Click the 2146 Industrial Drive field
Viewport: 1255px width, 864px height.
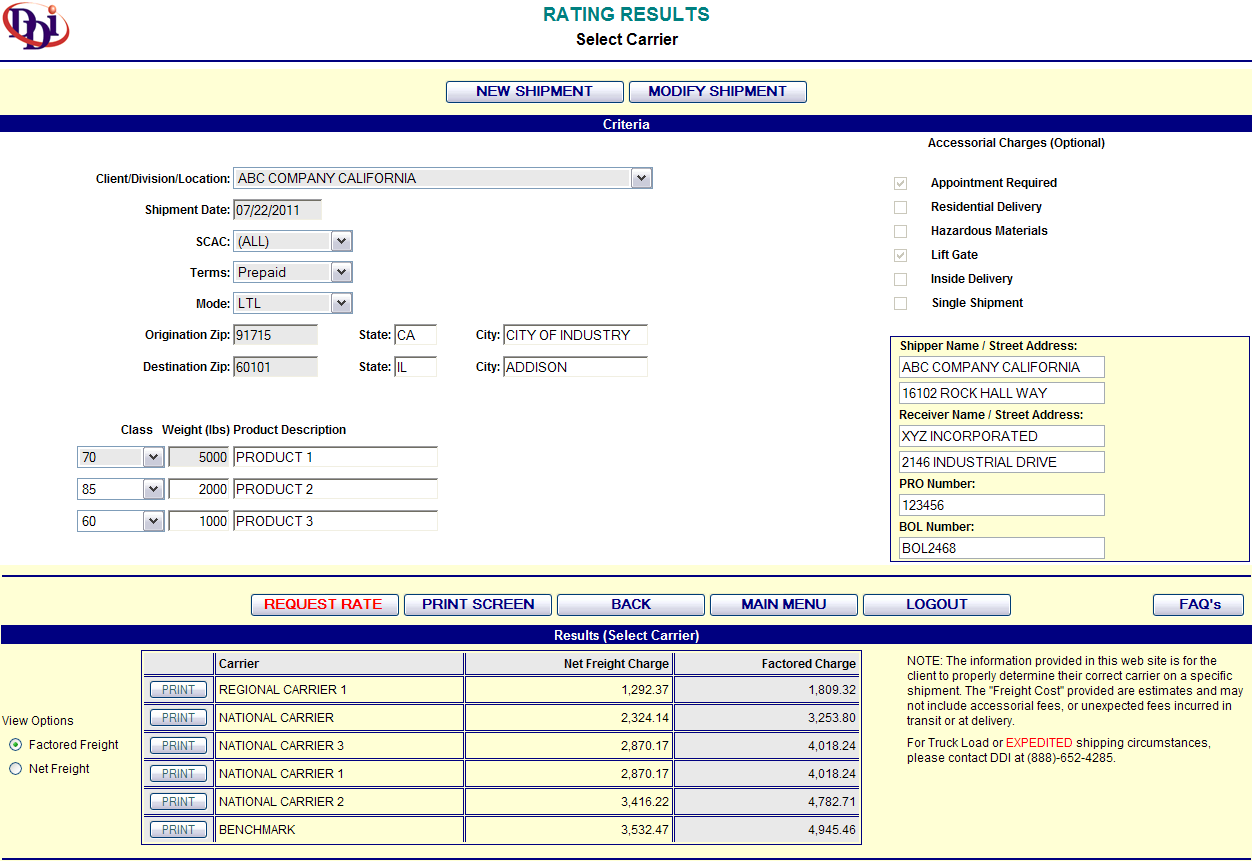[1002, 462]
